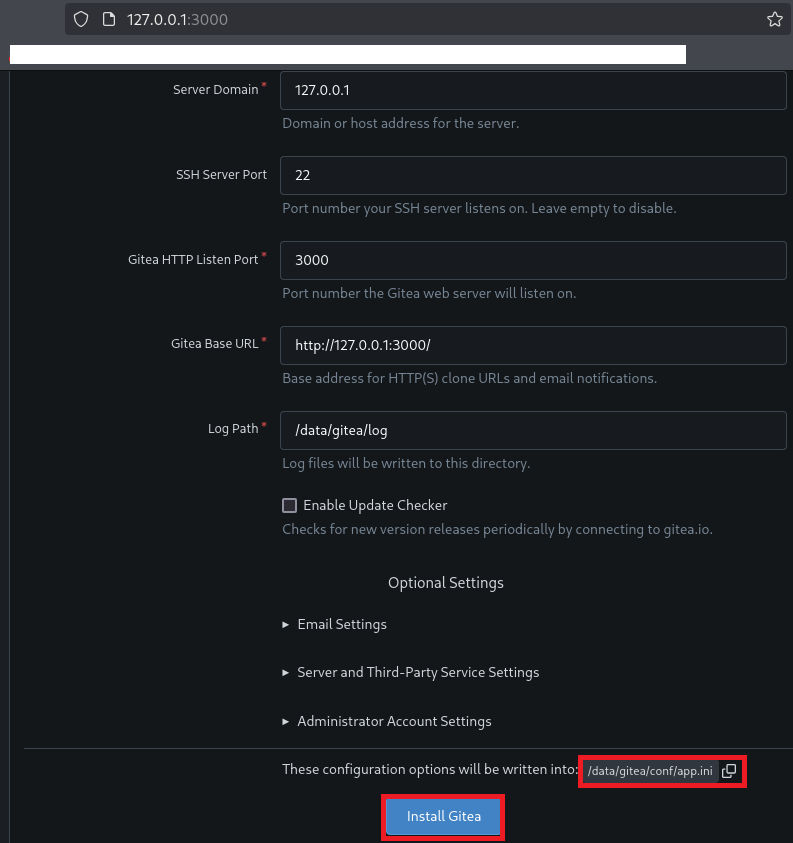The height and width of the screenshot is (843, 793).
Task: Focus the SSH Server Port input
Action: (532, 175)
